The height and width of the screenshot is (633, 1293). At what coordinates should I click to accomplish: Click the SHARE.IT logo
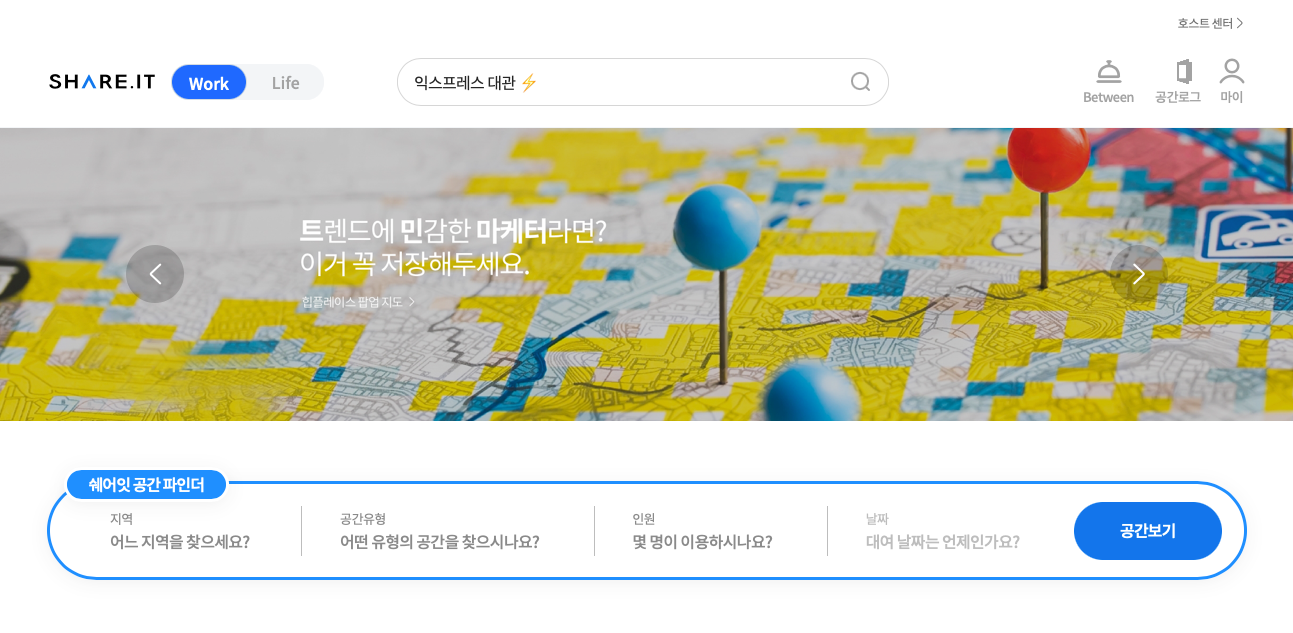coord(102,82)
